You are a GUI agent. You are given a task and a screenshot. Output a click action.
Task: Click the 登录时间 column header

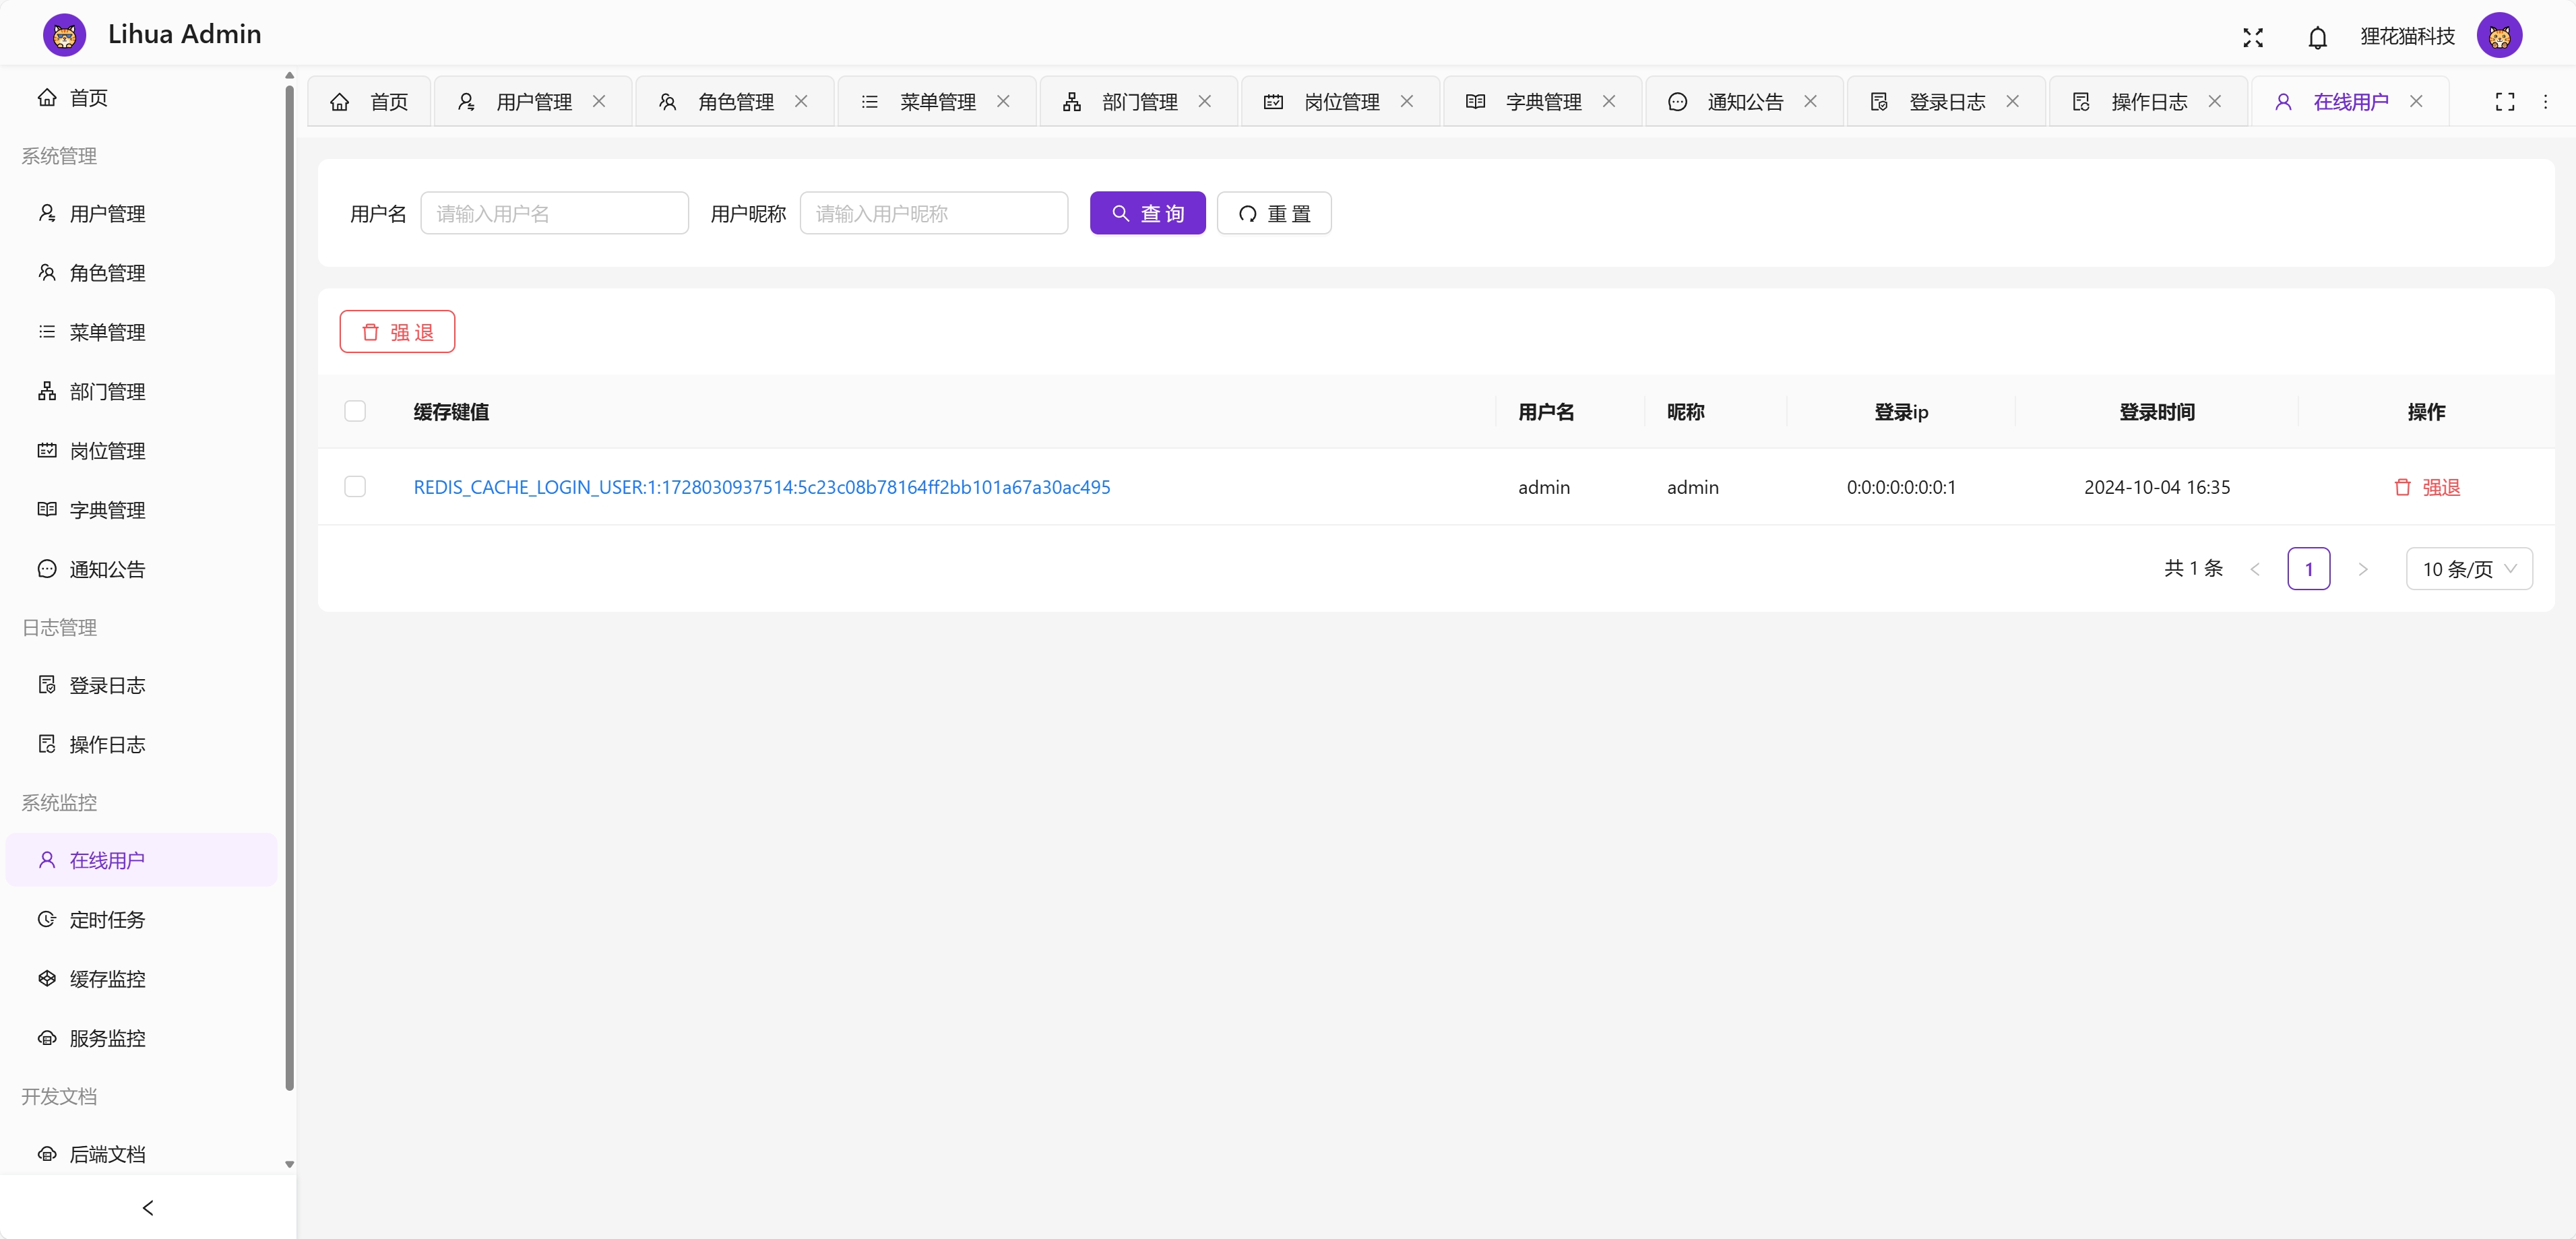[x=2157, y=411]
